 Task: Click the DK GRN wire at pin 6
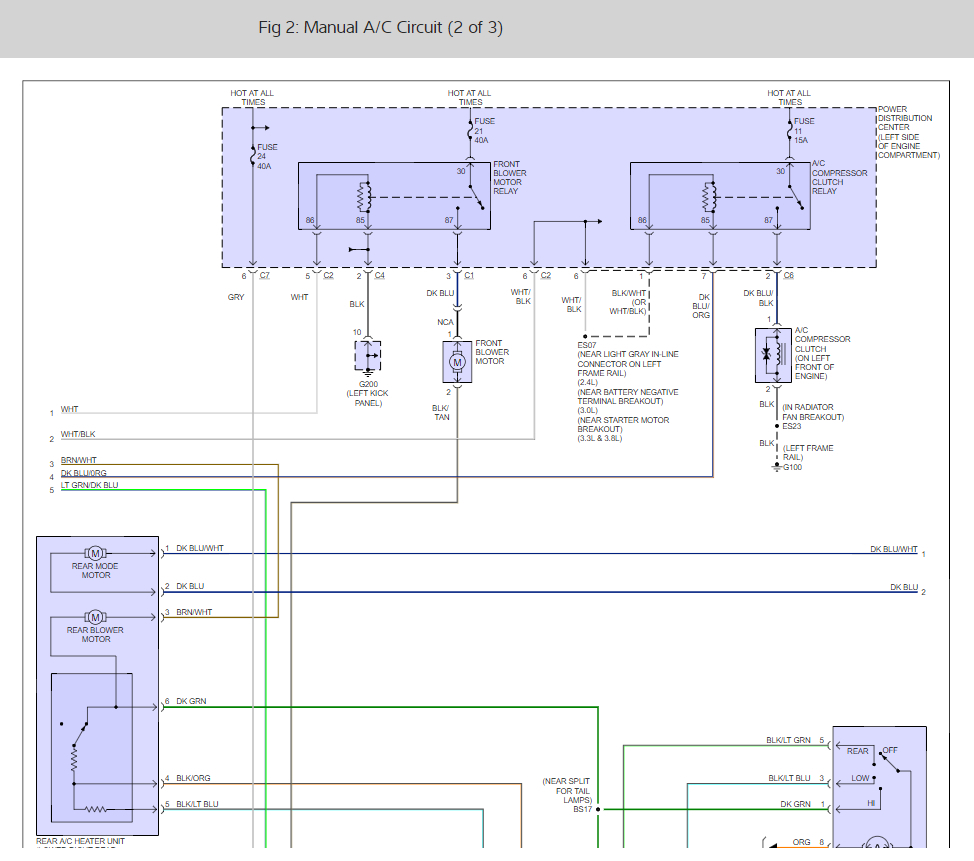click(x=379, y=707)
